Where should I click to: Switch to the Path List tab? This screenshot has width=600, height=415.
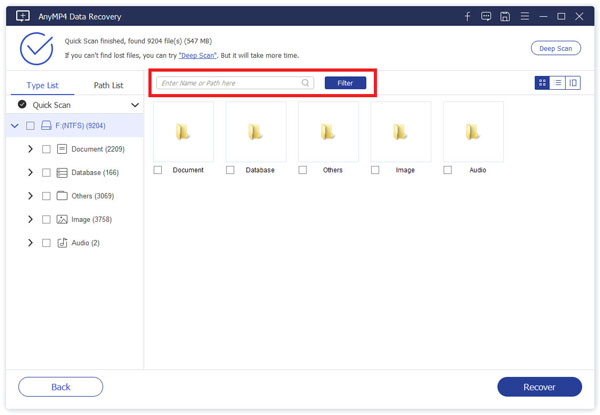pos(107,86)
